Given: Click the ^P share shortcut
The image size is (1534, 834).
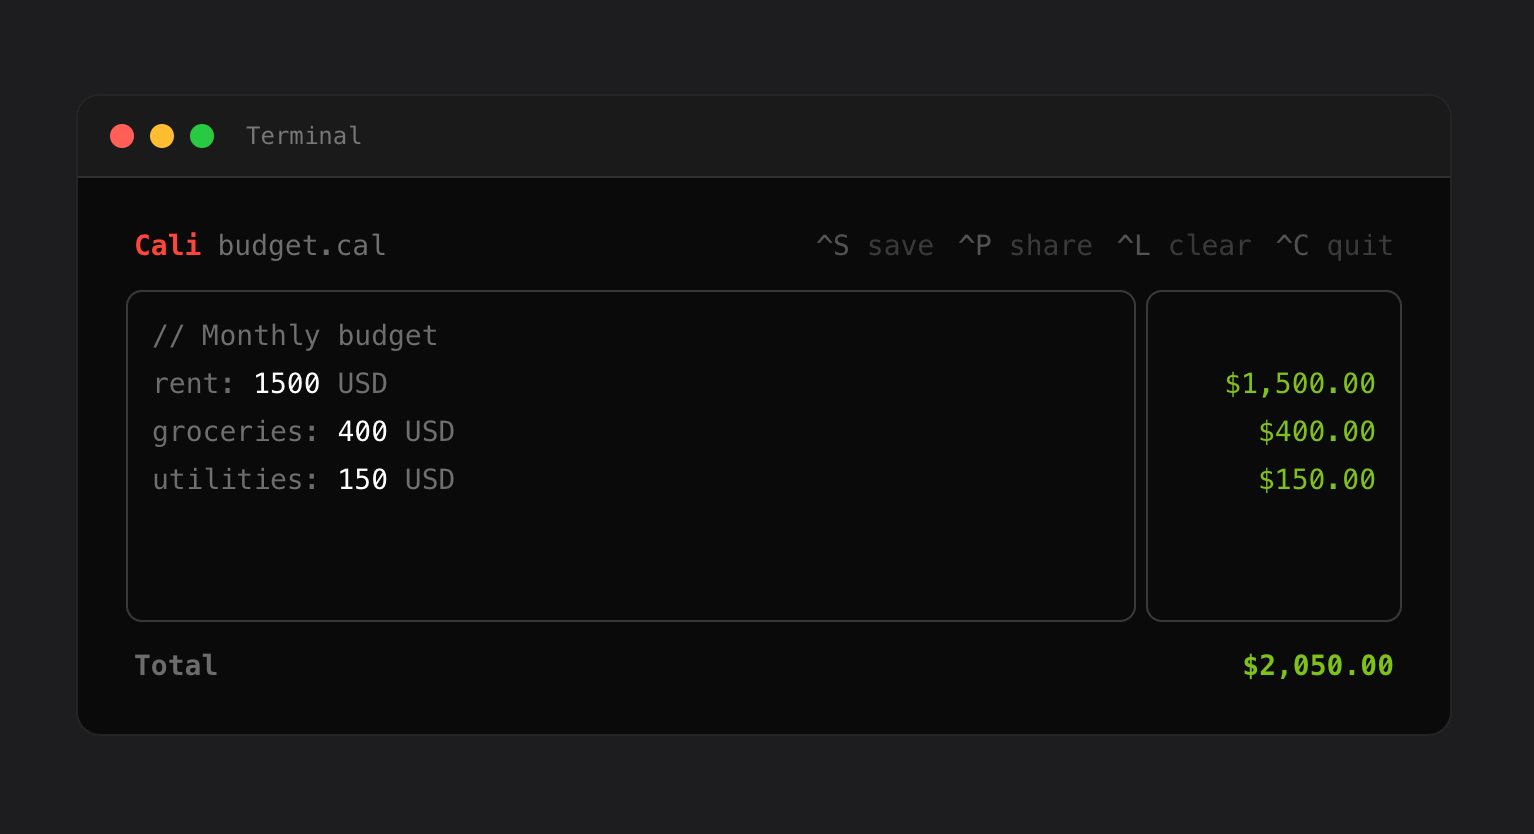Looking at the screenshot, I should click(x=1025, y=246).
